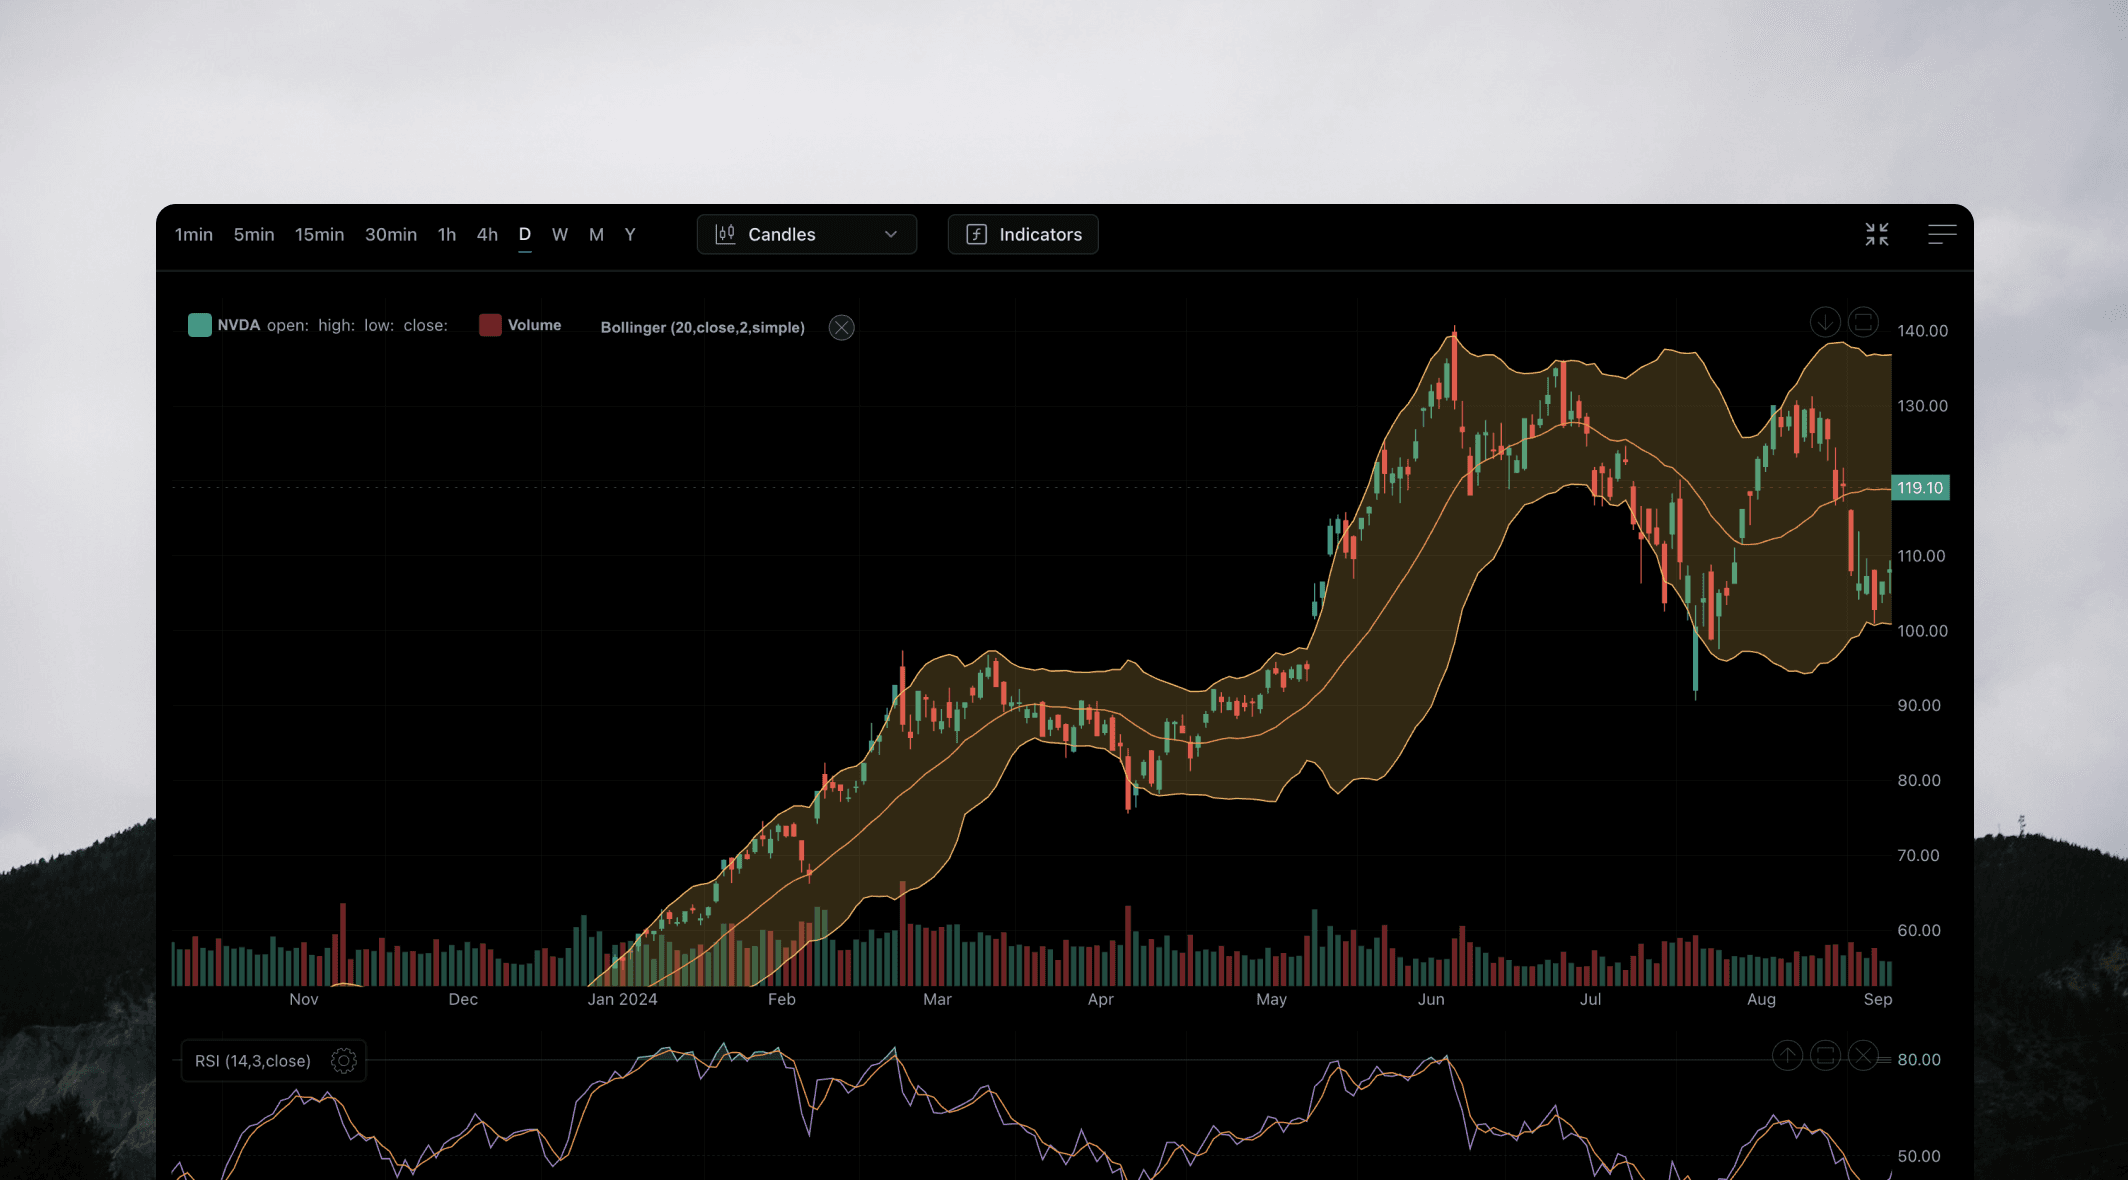Exit fullscreen using the collapse-arrows icon
Screen dimensions: 2128x1180
point(1877,234)
